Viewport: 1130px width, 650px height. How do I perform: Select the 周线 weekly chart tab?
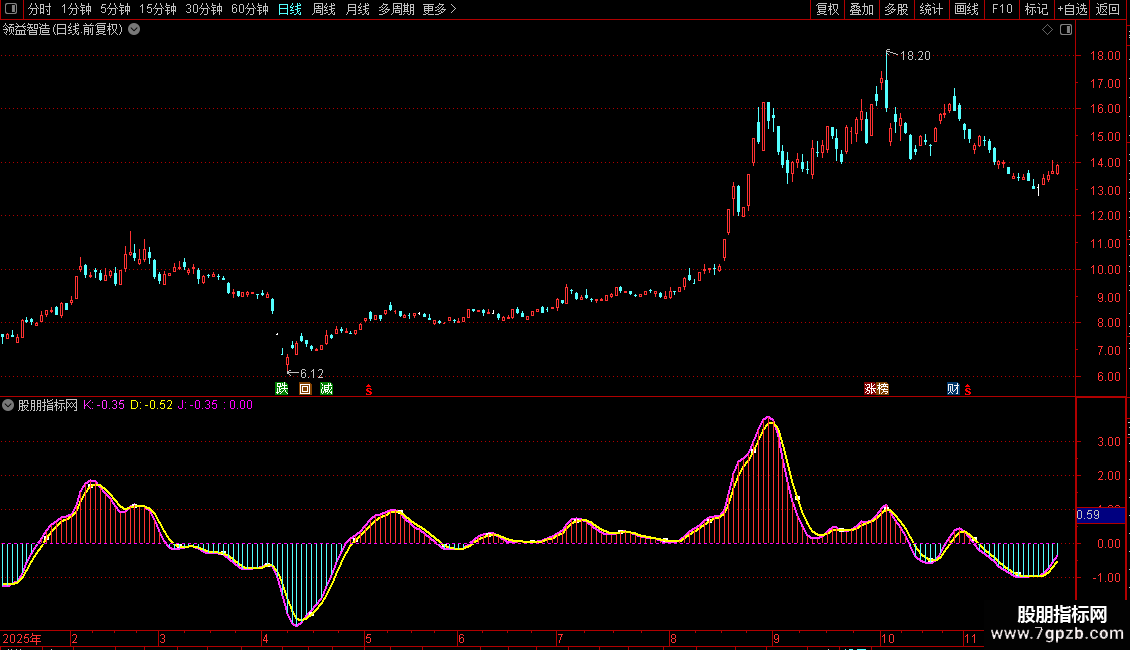tap(324, 10)
